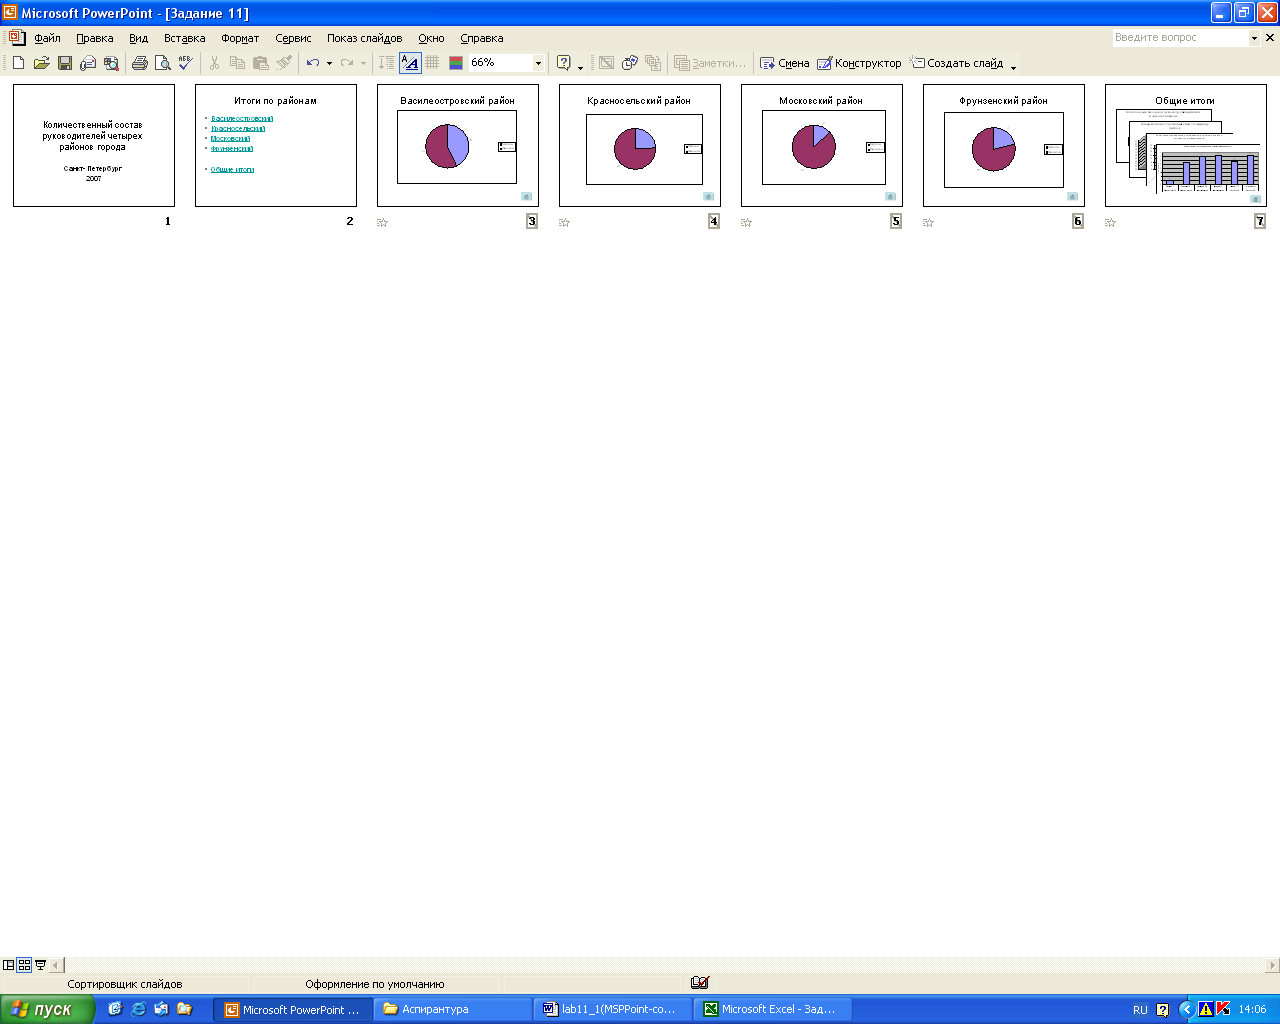
Task: Select Московский район slide thumbnail
Action: (822, 145)
